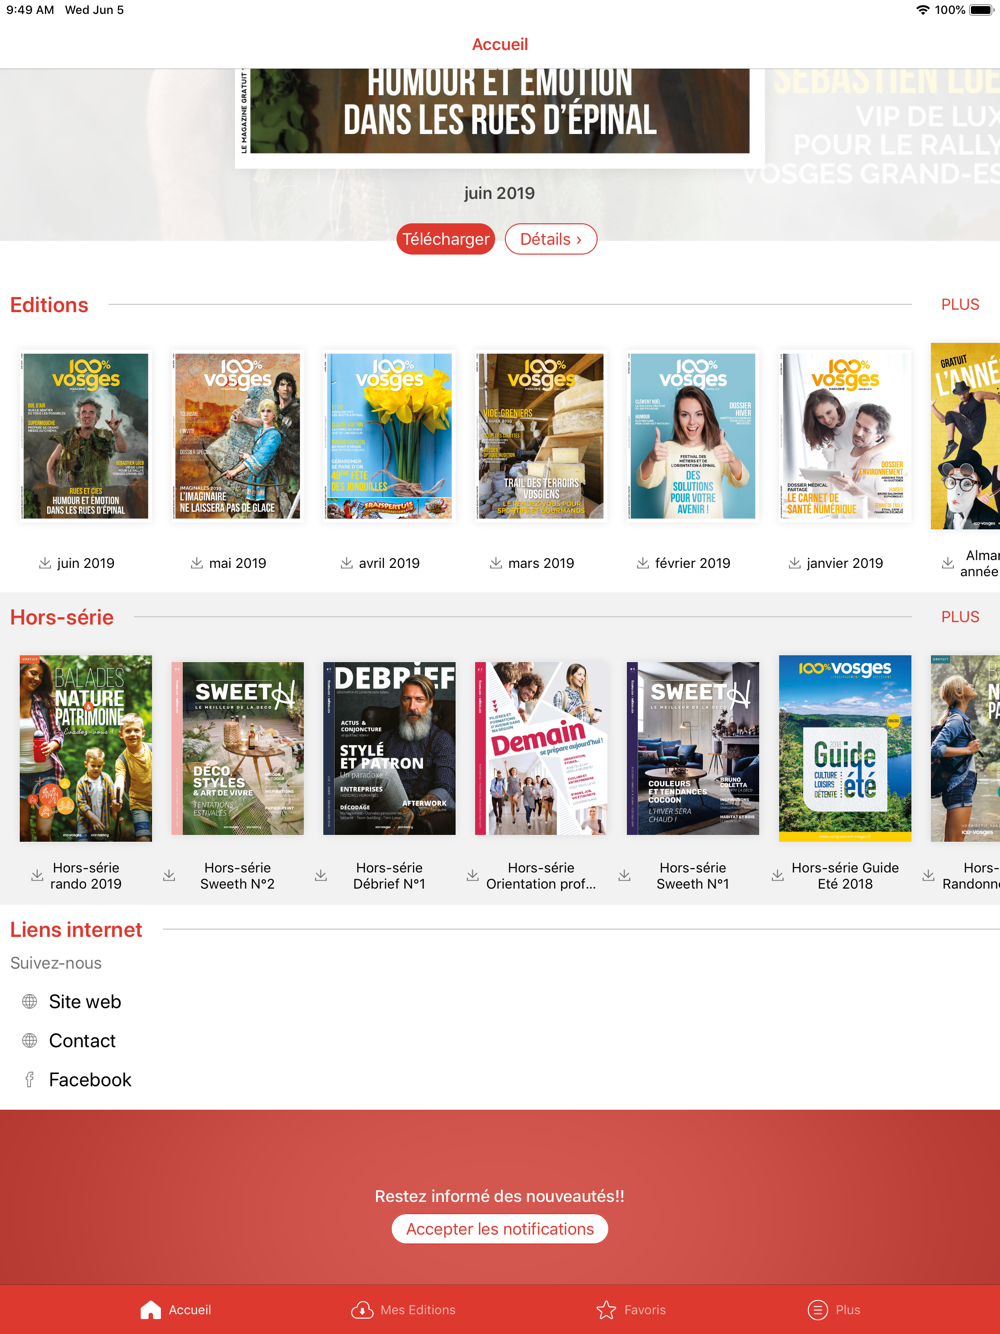Screen dimensions: 1000x1334
Task: Click the globe icon beside Contact
Action: (x=30, y=1040)
